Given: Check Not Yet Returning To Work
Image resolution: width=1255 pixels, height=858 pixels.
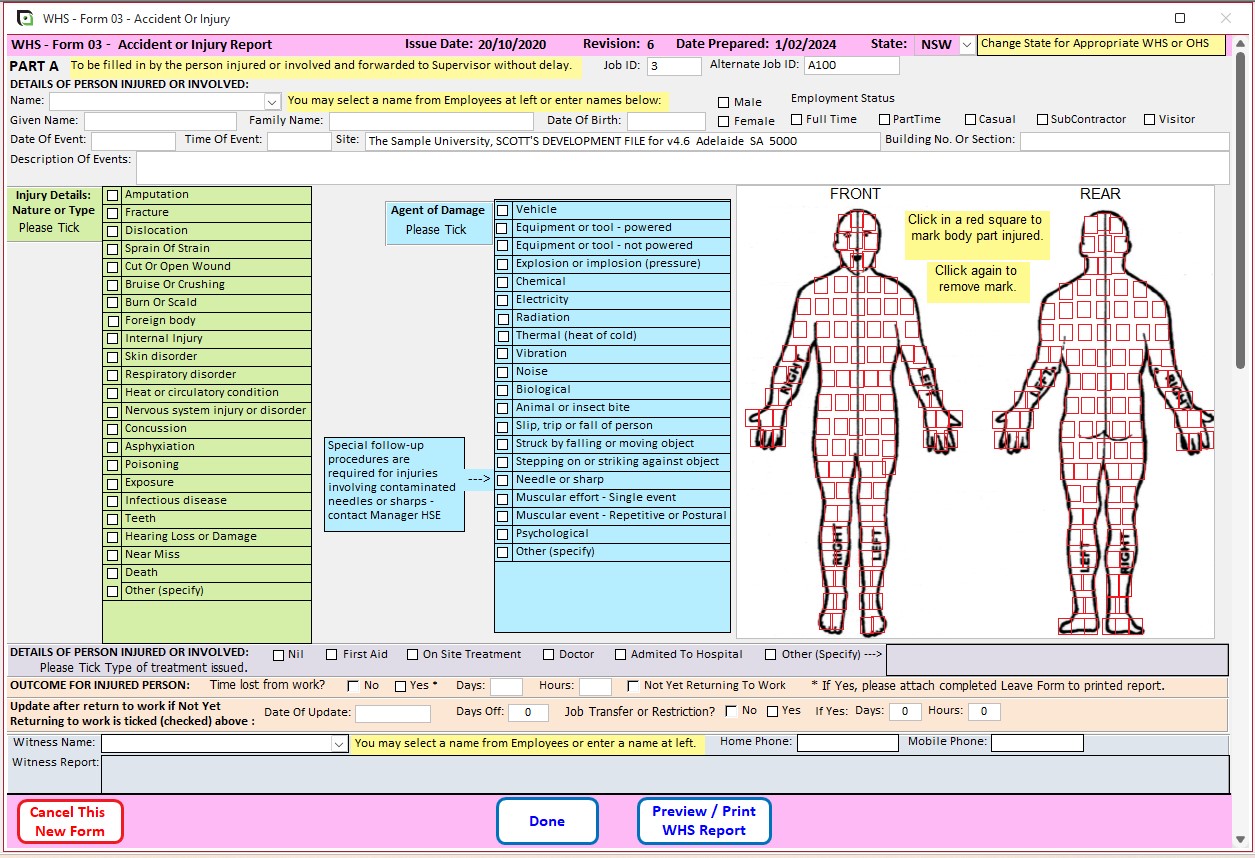Looking at the screenshot, I should tap(632, 687).
